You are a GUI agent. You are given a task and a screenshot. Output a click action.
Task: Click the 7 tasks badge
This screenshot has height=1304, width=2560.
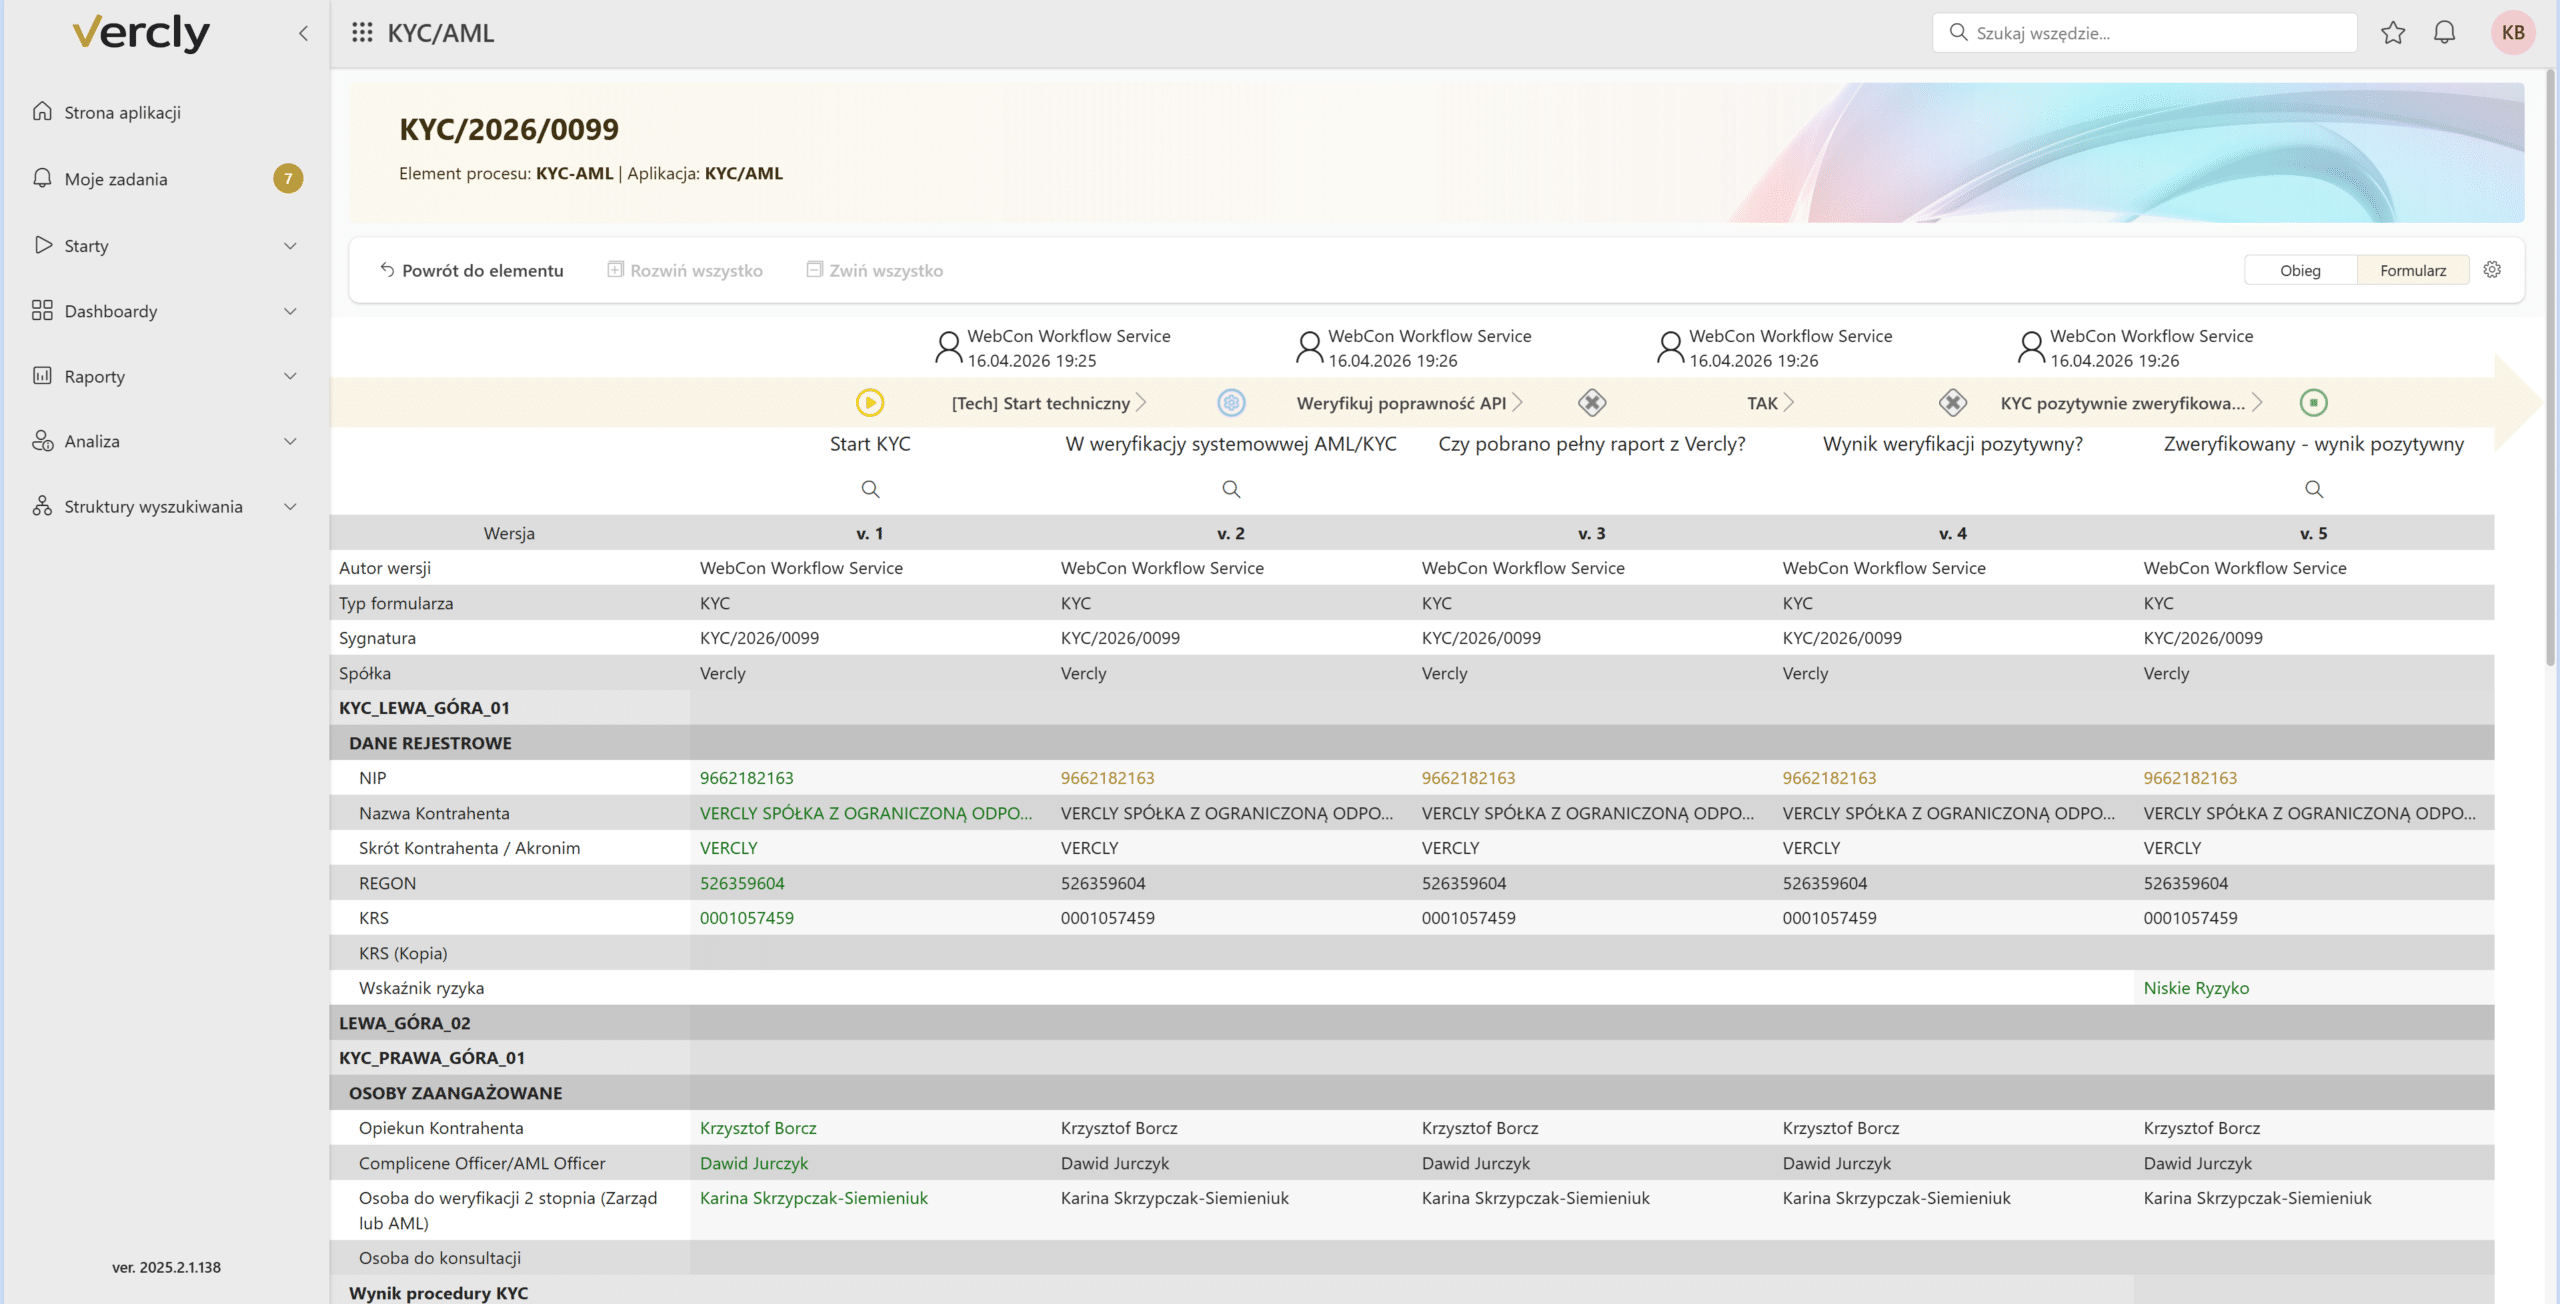pyautogui.click(x=288, y=179)
